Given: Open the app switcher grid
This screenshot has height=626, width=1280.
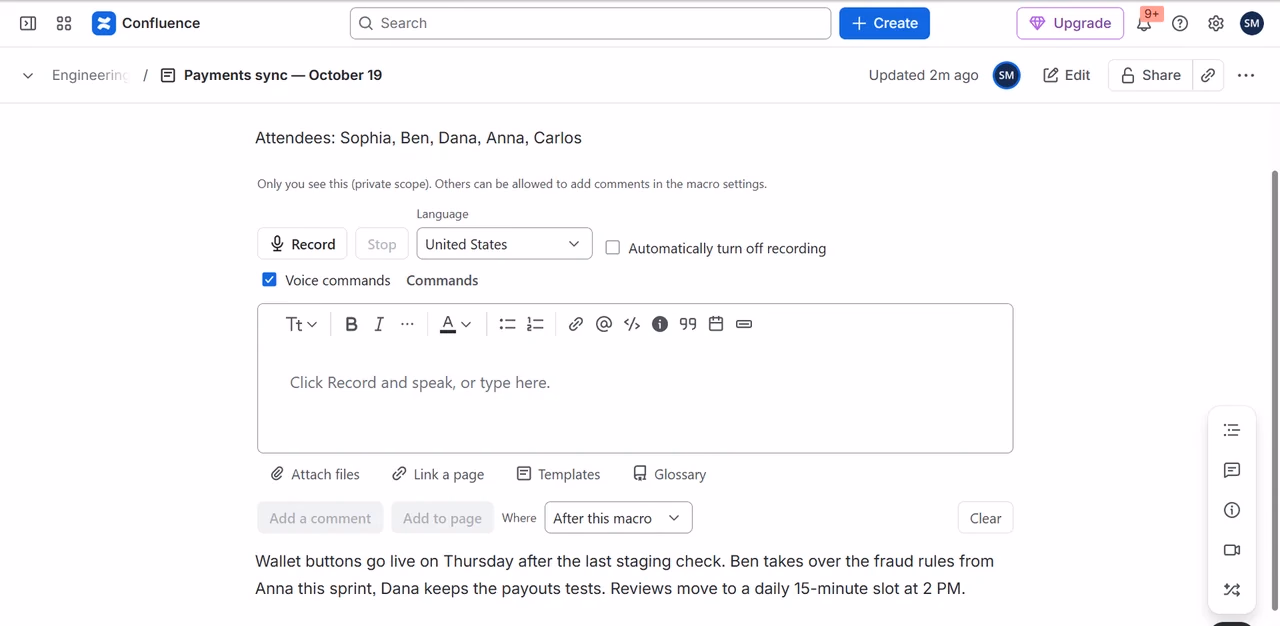Looking at the screenshot, I should pos(64,23).
